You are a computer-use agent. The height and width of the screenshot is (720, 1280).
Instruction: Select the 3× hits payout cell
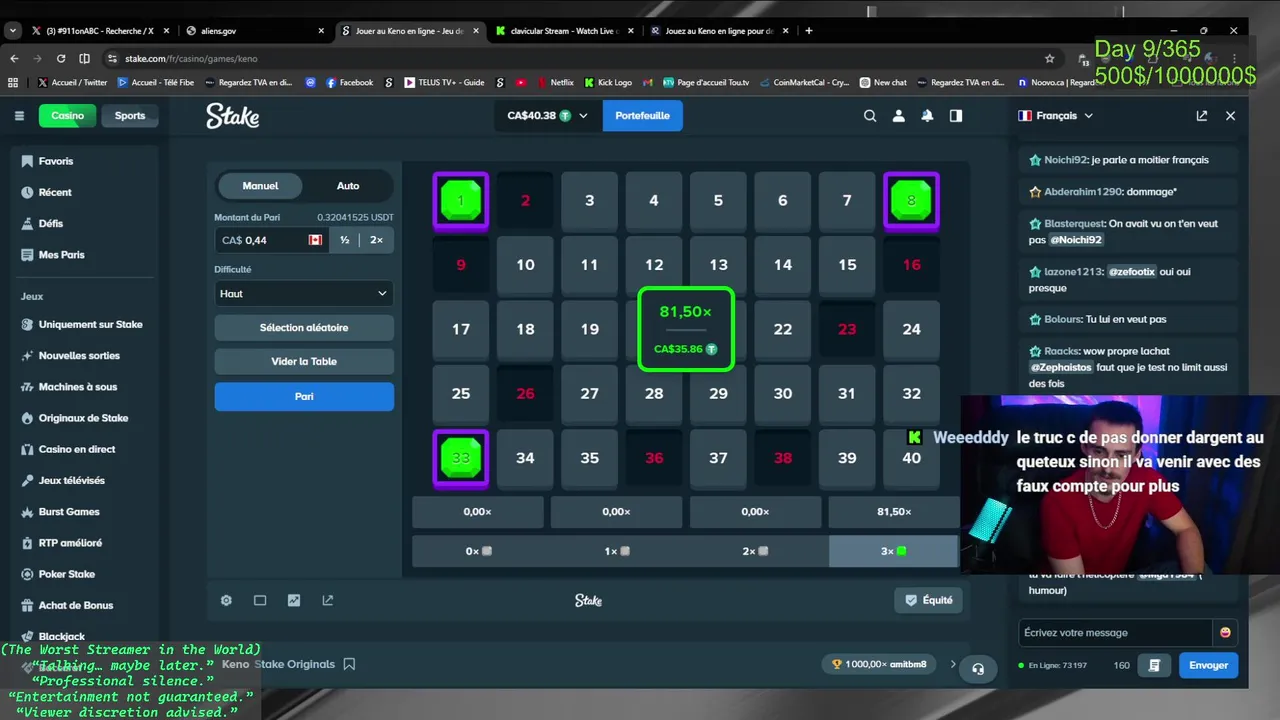pos(894,551)
